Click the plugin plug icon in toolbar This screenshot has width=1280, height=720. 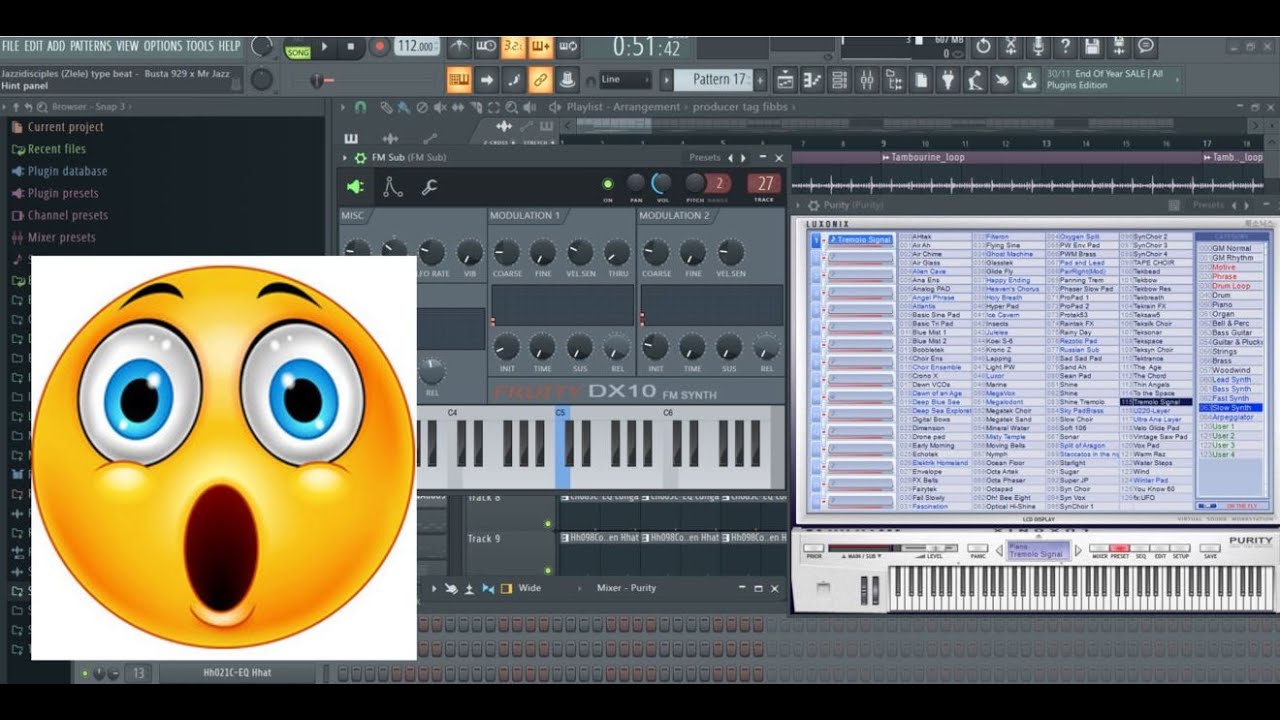pyautogui.click(x=948, y=80)
